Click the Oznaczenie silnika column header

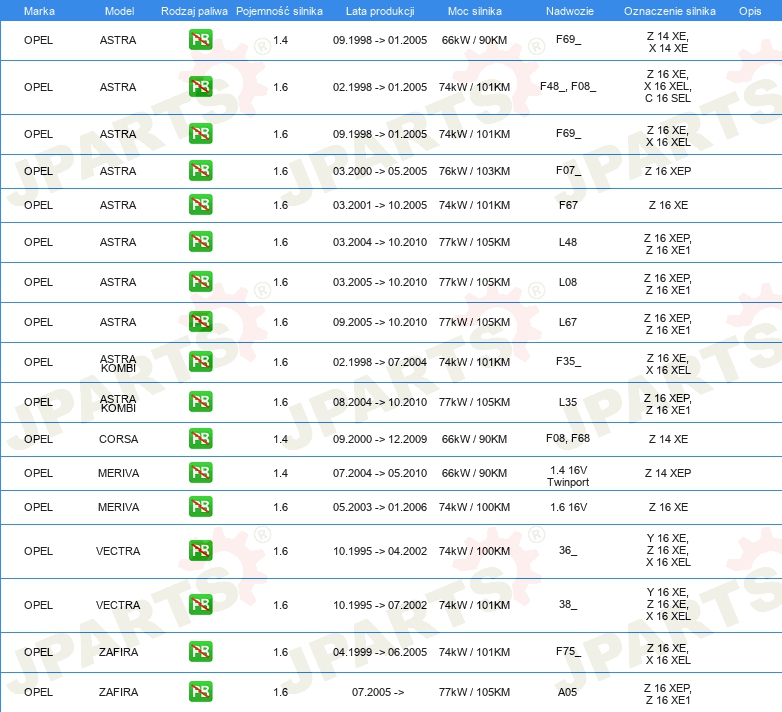(x=670, y=11)
